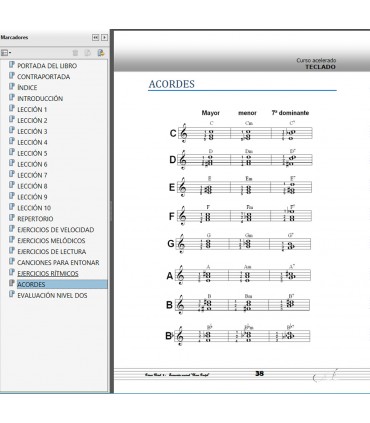370x423 pixels.
Task: Click the new bookmark icon
Action: pos(88,53)
